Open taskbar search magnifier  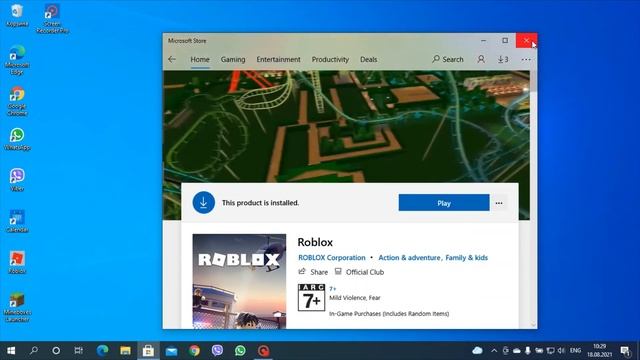(x=34, y=351)
